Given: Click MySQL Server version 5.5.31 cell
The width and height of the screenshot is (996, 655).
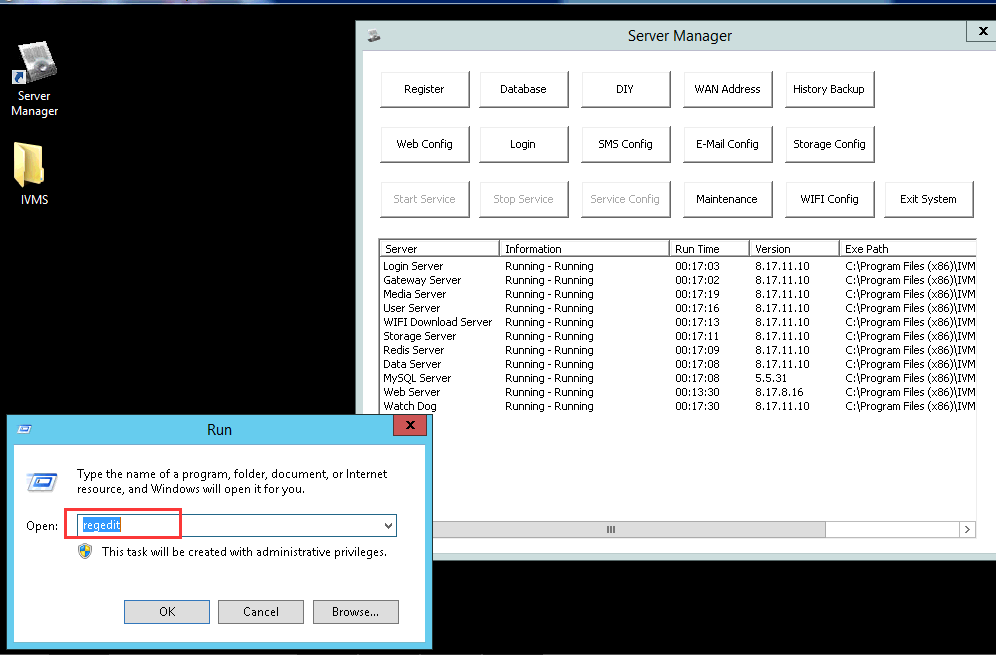Looking at the screenshot, I should point(771,378).
